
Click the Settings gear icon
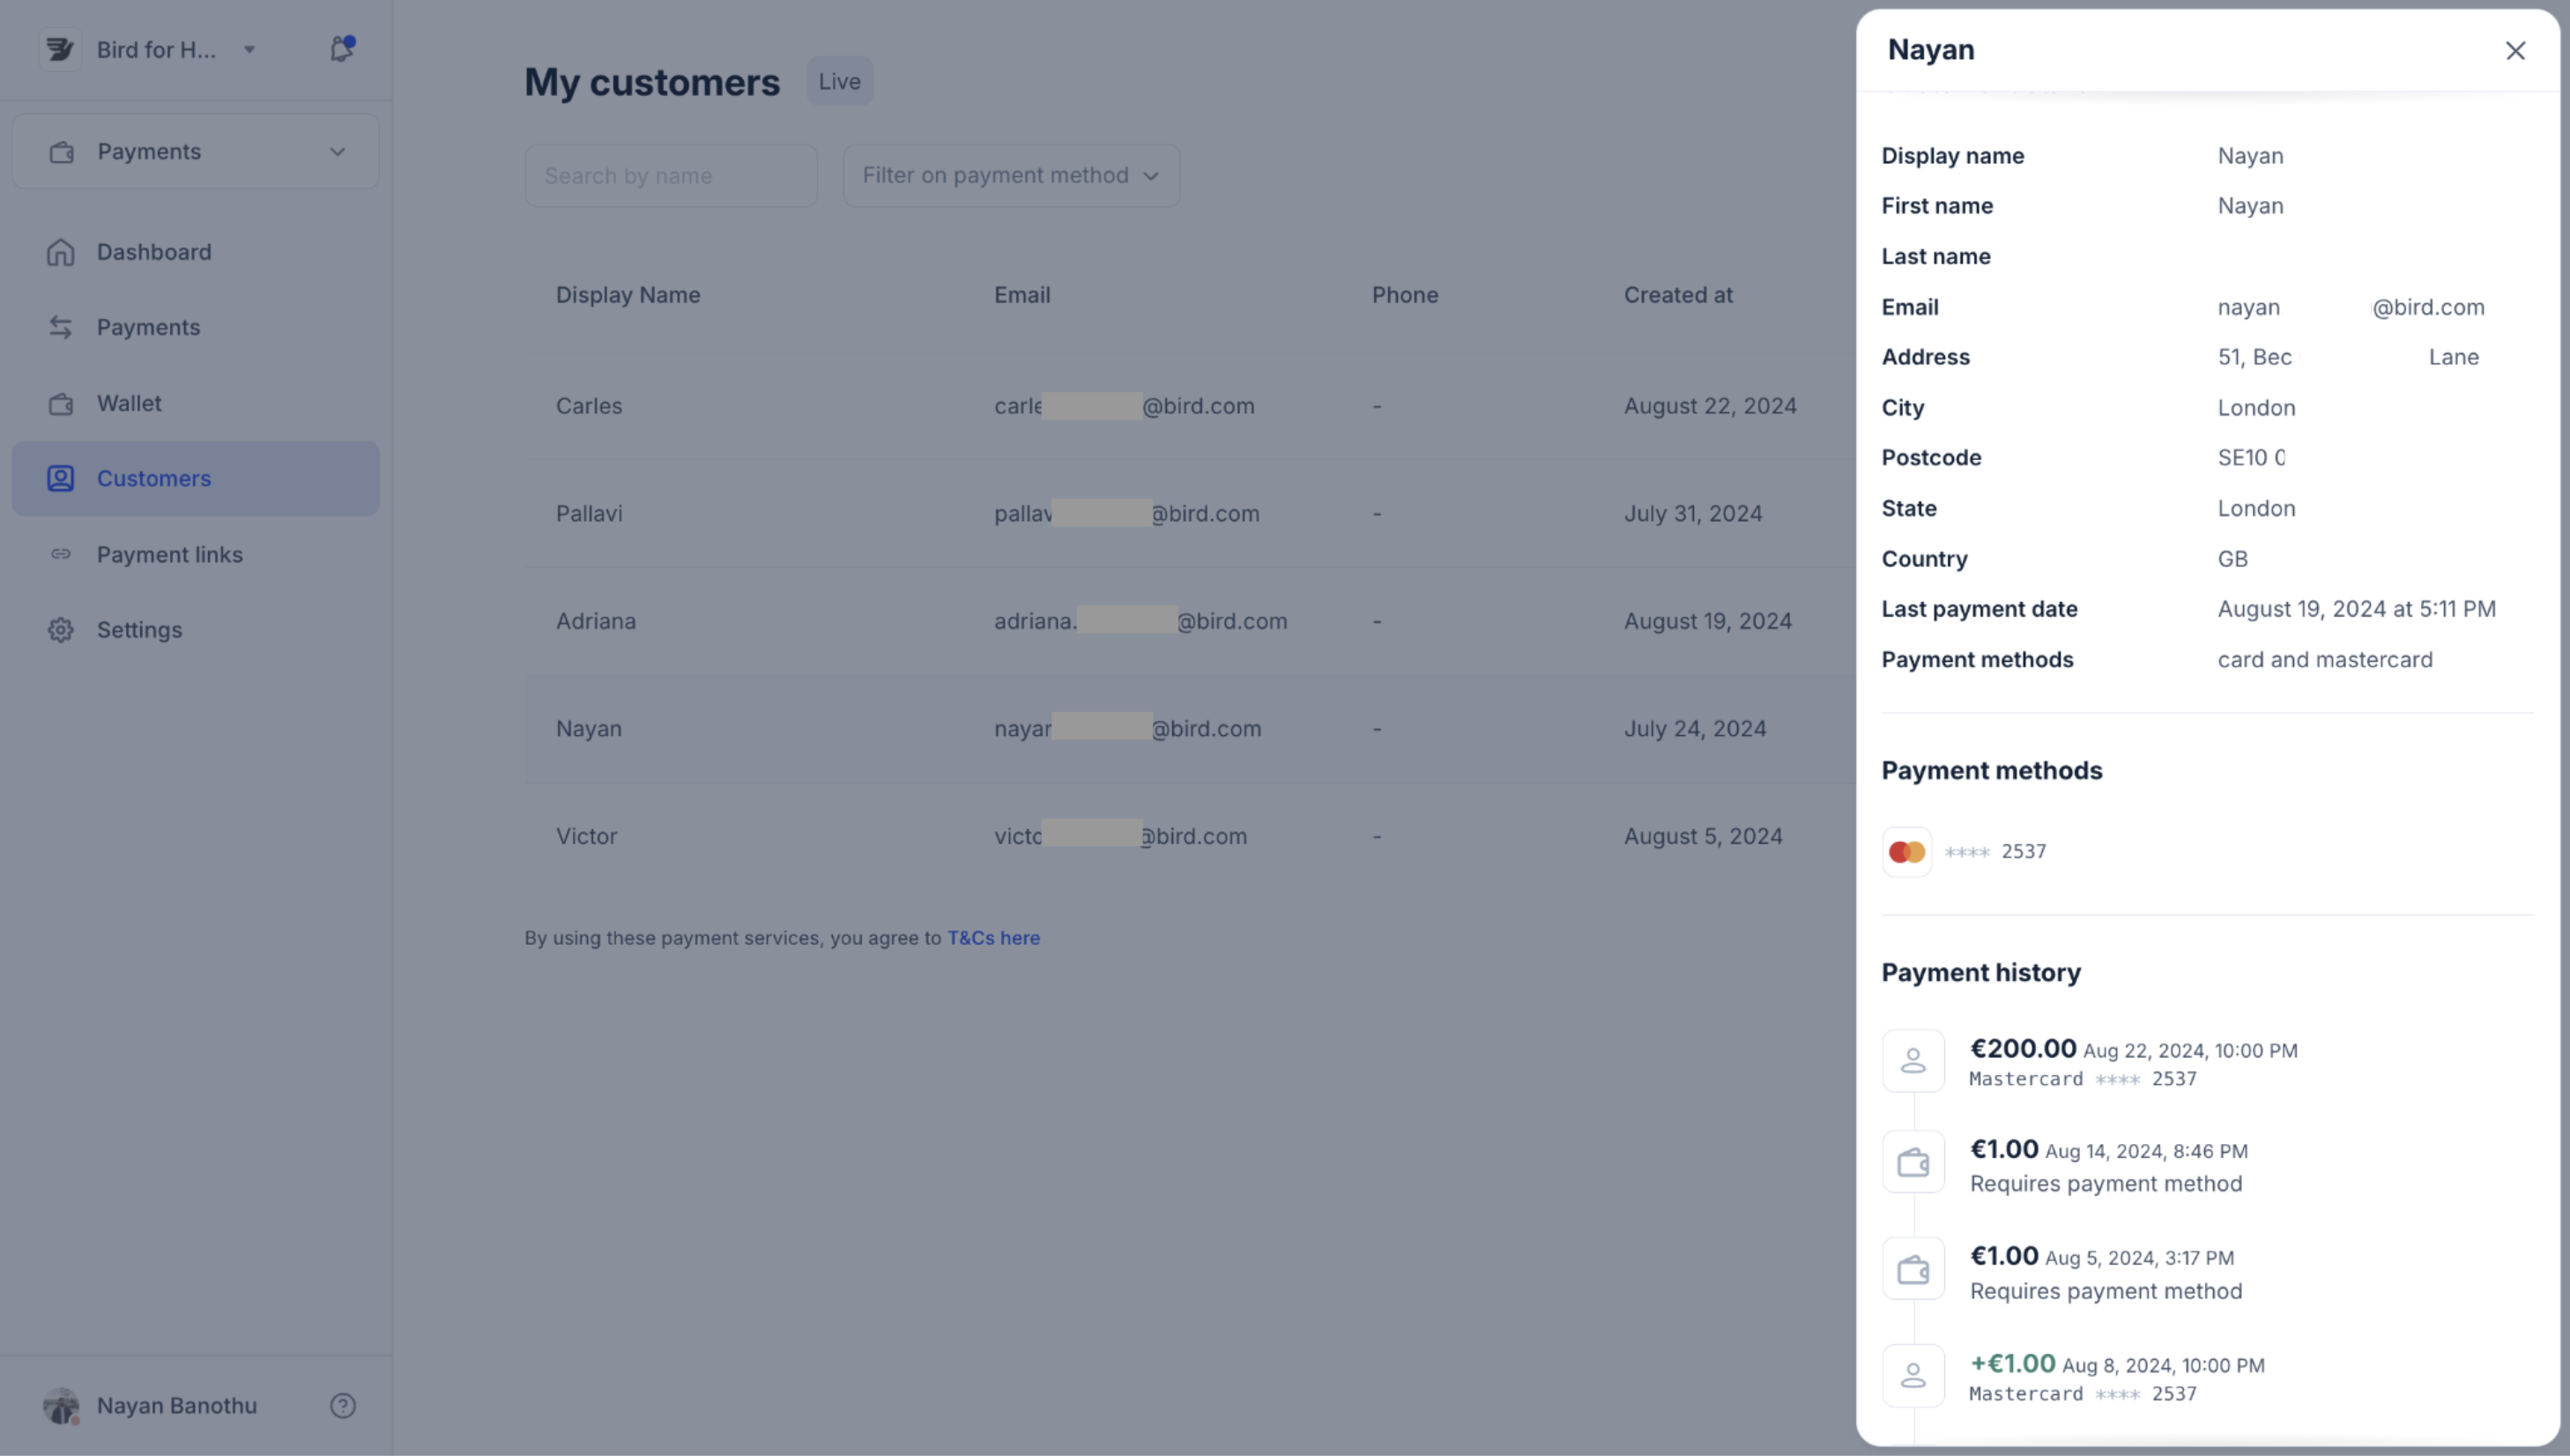tap(61, 630)
